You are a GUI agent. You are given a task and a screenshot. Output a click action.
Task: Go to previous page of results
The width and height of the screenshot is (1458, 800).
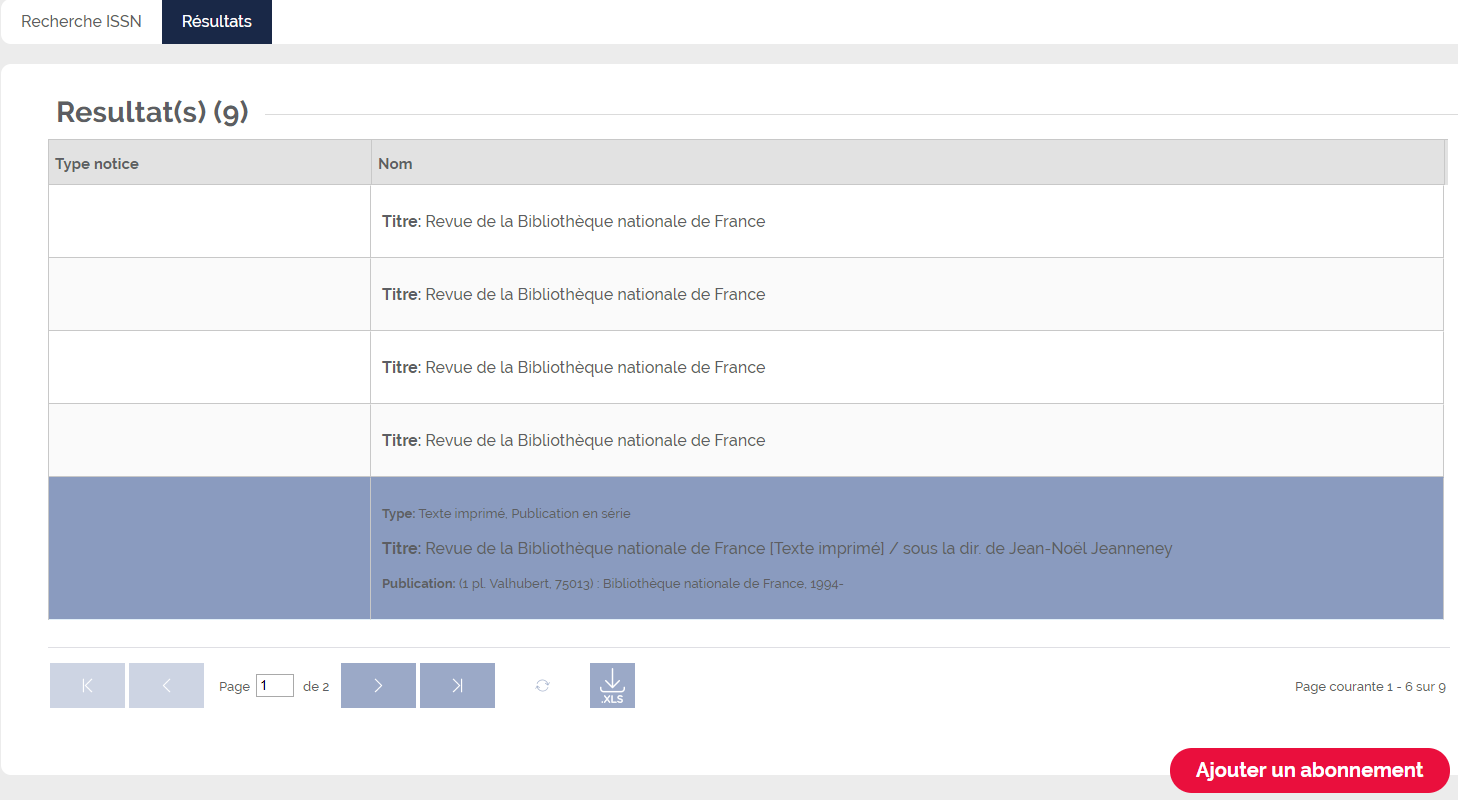click(166, 686)
